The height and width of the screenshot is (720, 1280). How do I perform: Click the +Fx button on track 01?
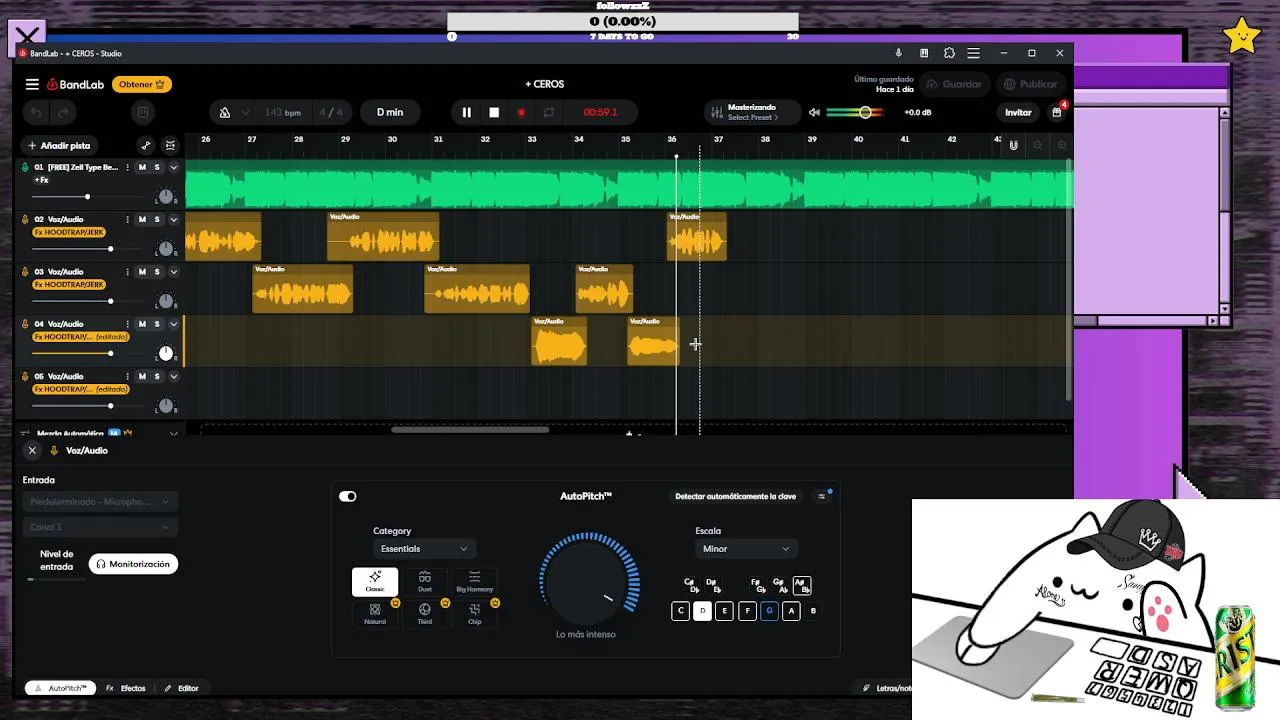41,180
